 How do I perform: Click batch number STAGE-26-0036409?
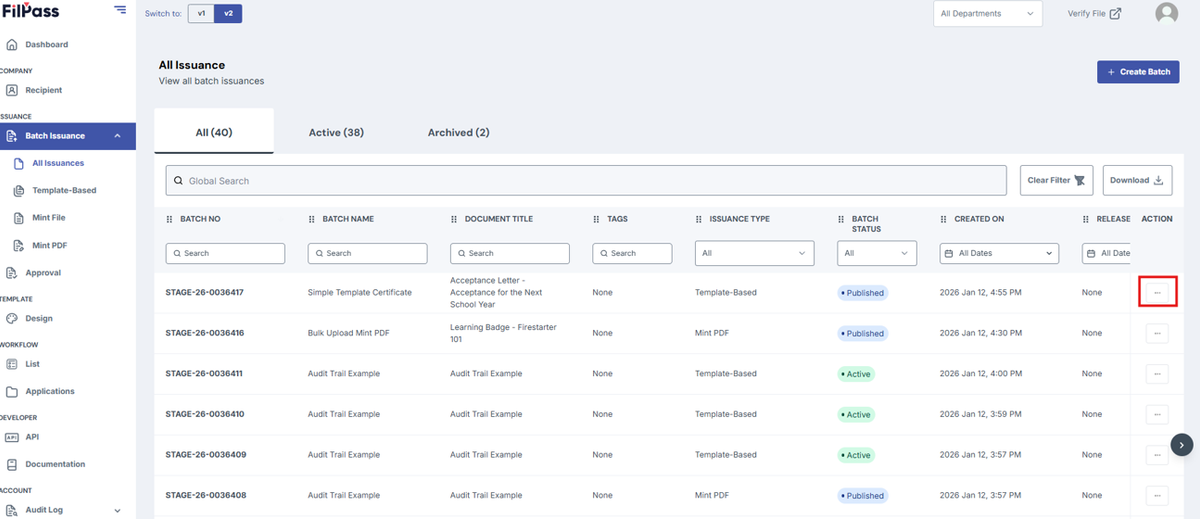pos(204,455)
